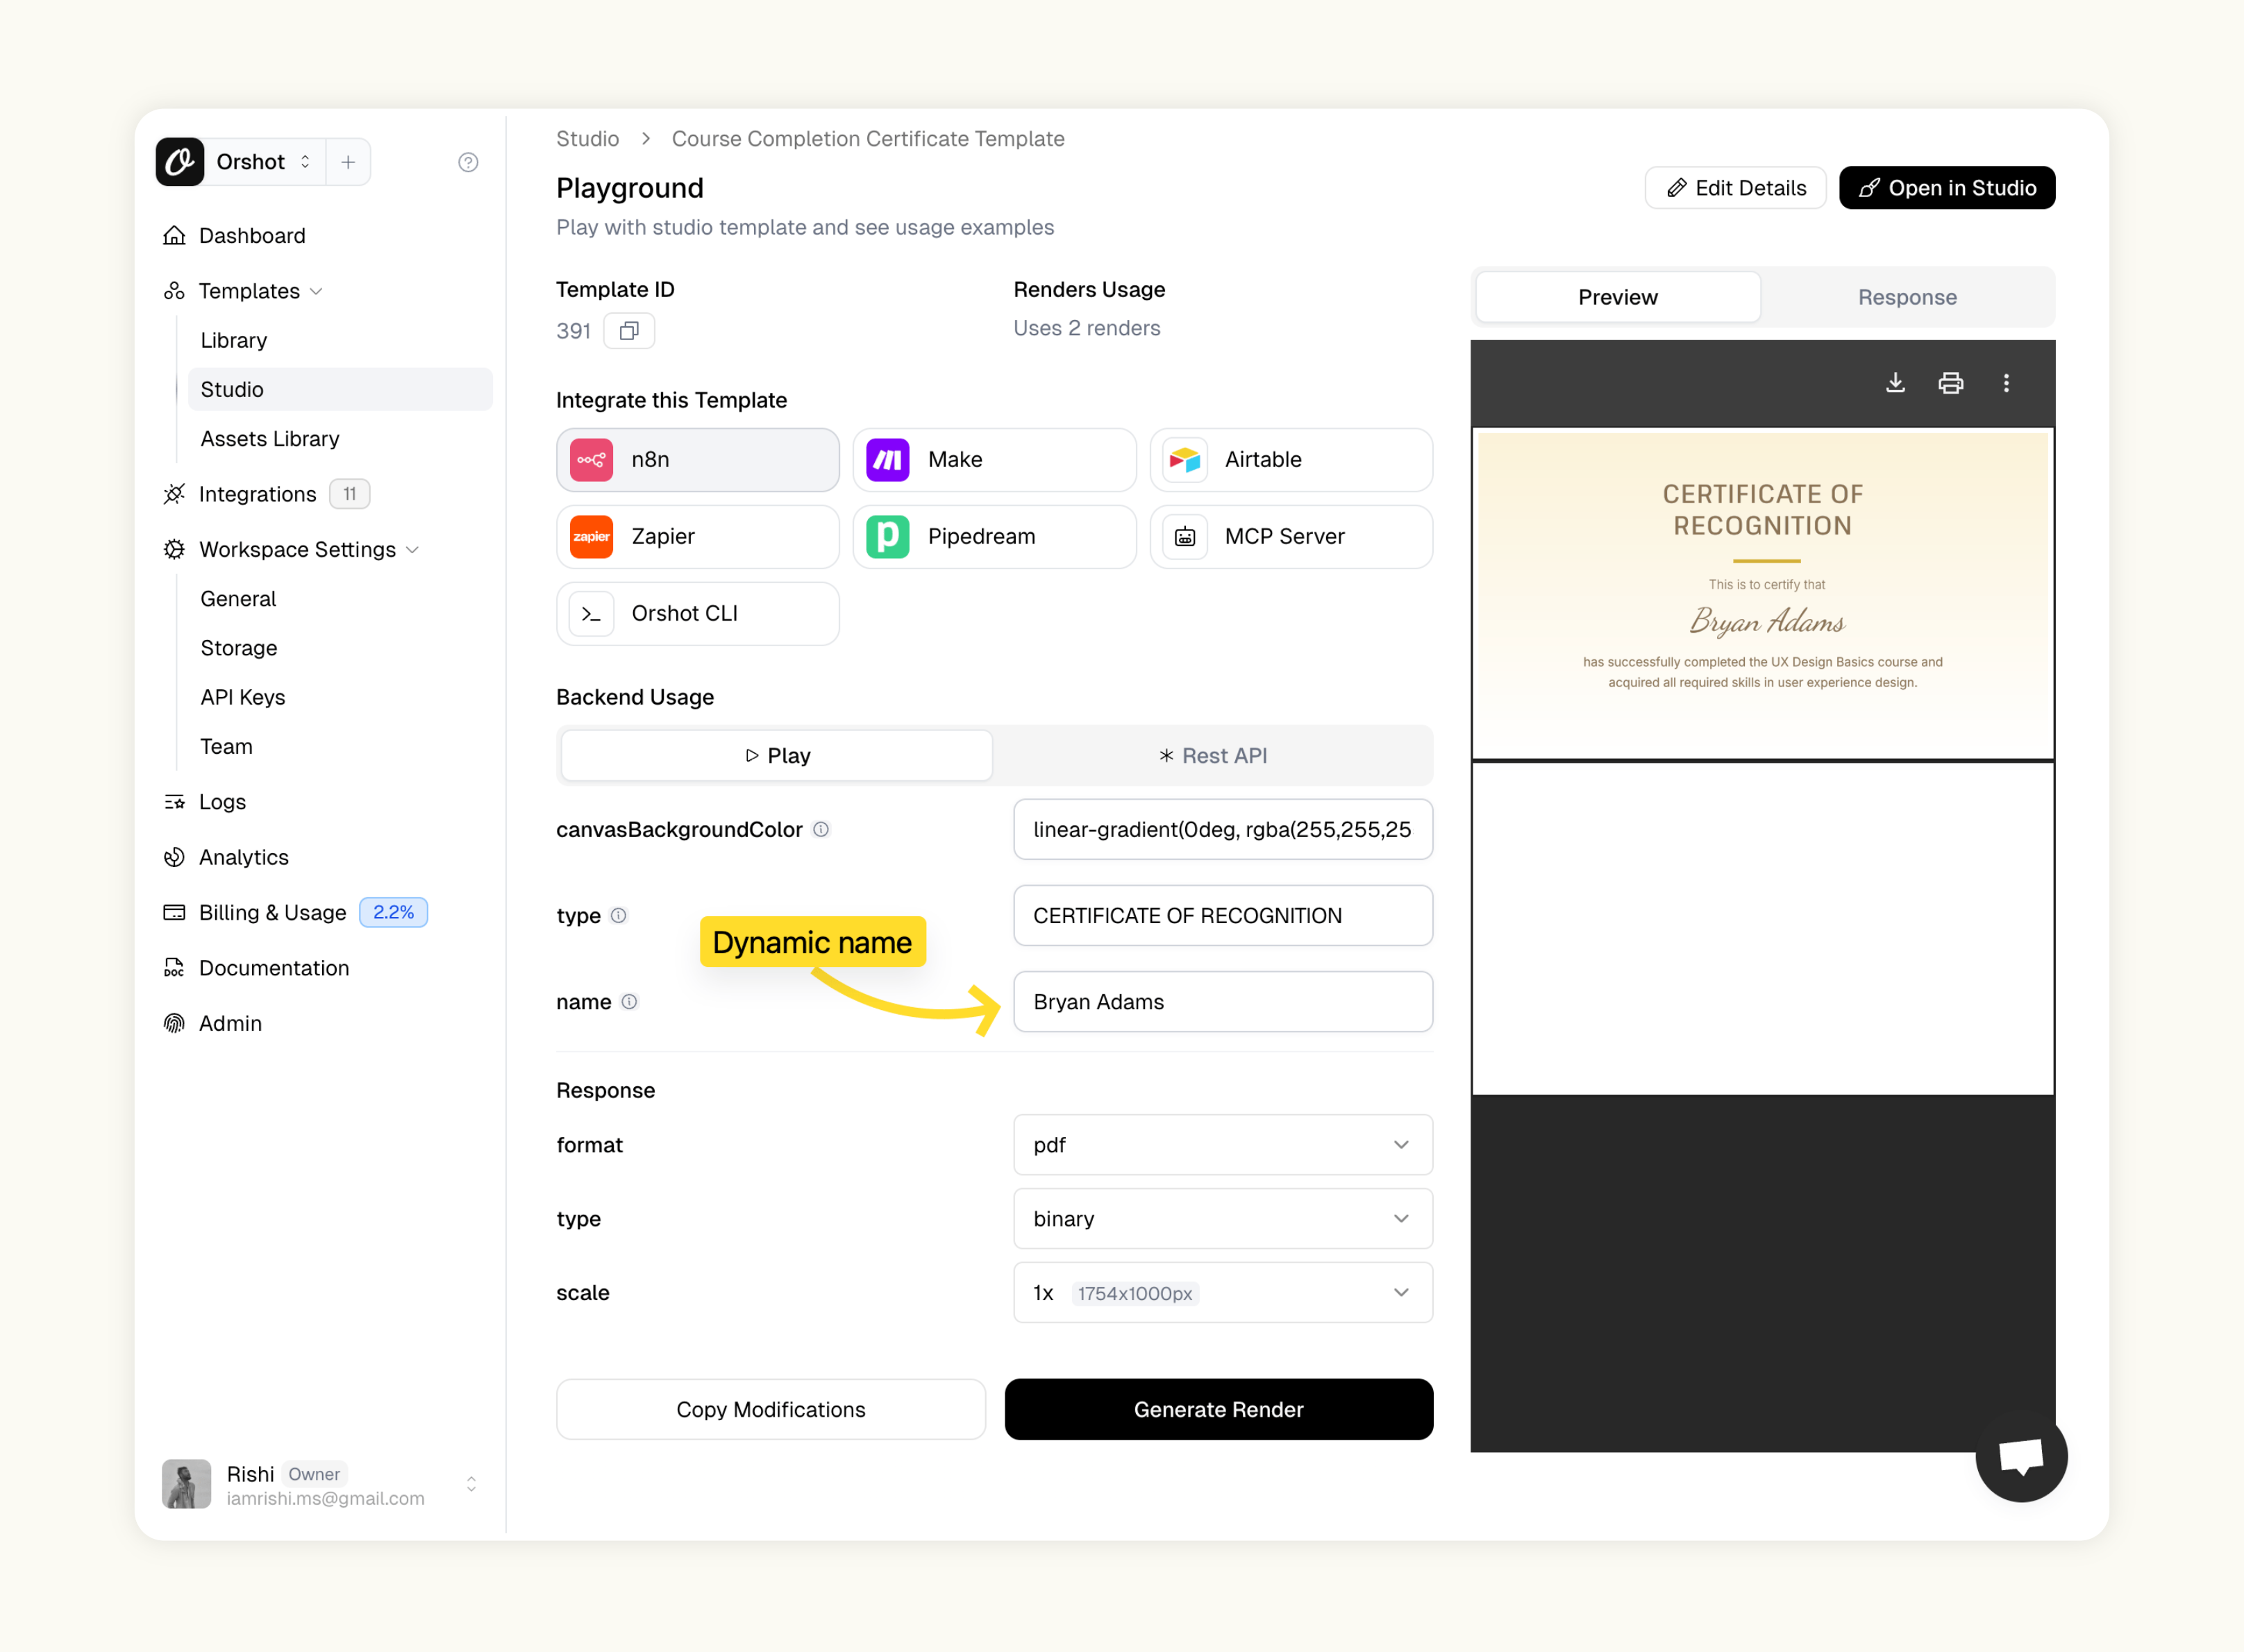
Task: Click the Studio breadcrumb link
Action: (588, 138)
